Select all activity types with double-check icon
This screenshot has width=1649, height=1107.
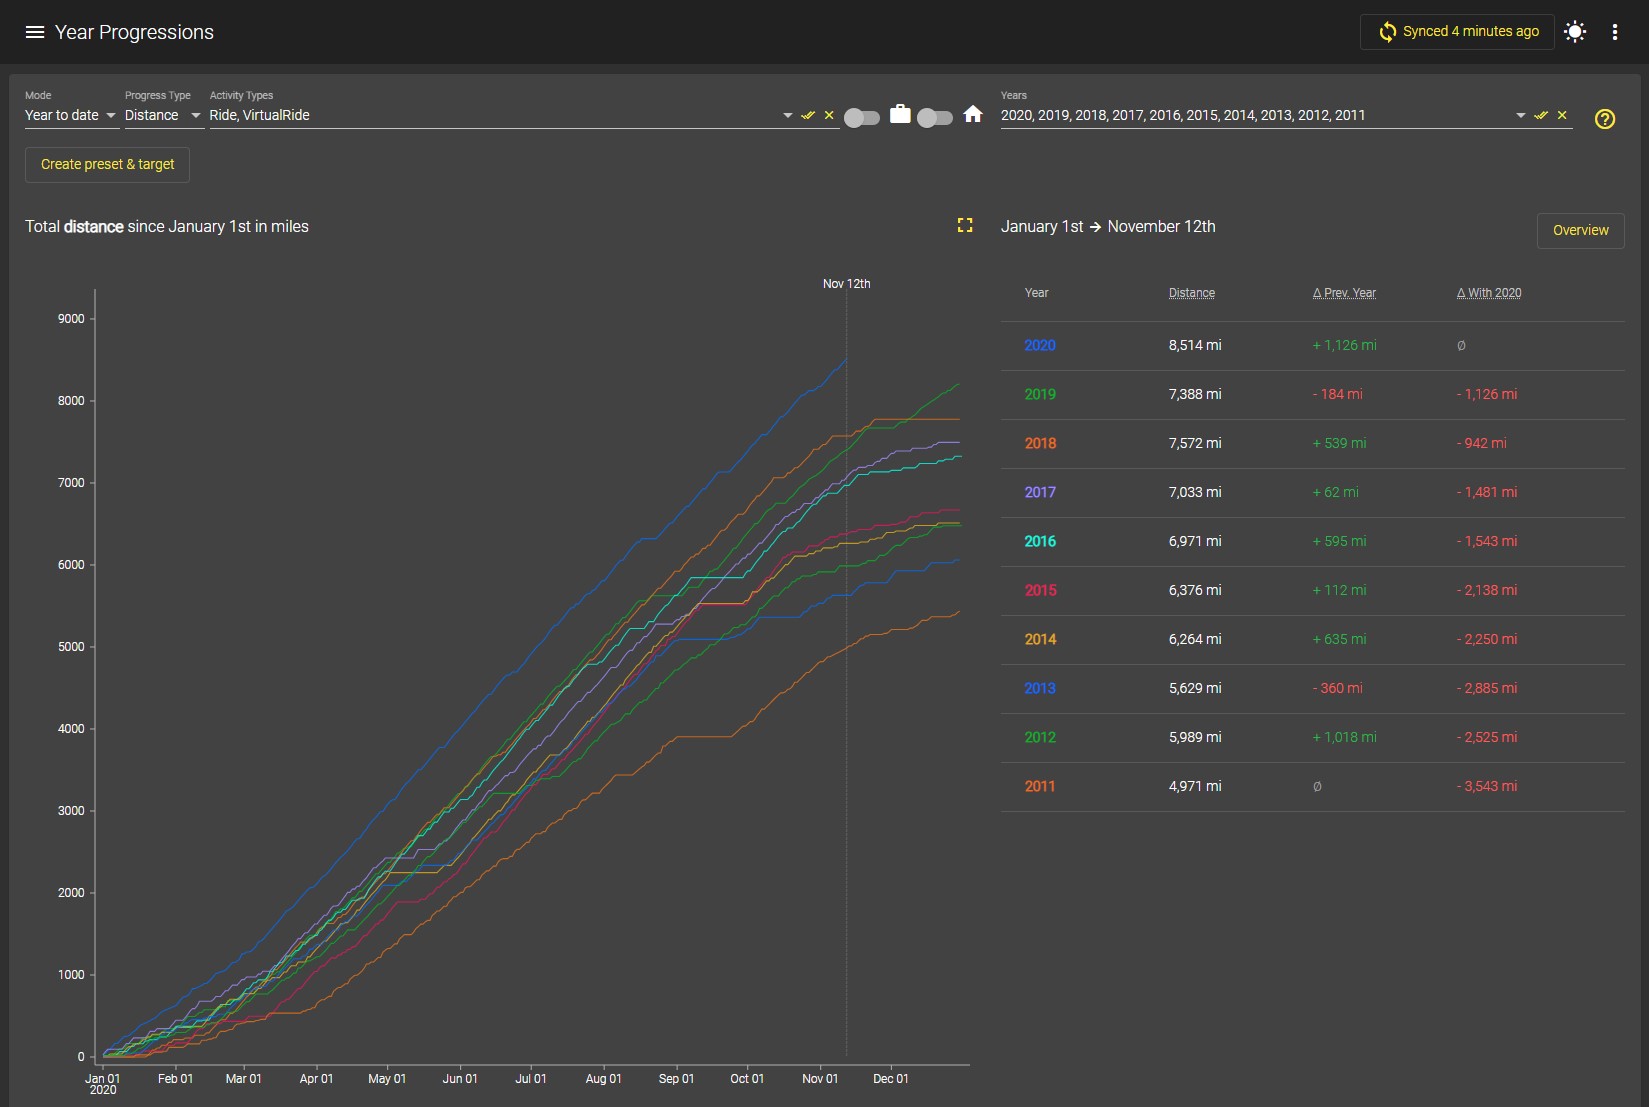808,115
